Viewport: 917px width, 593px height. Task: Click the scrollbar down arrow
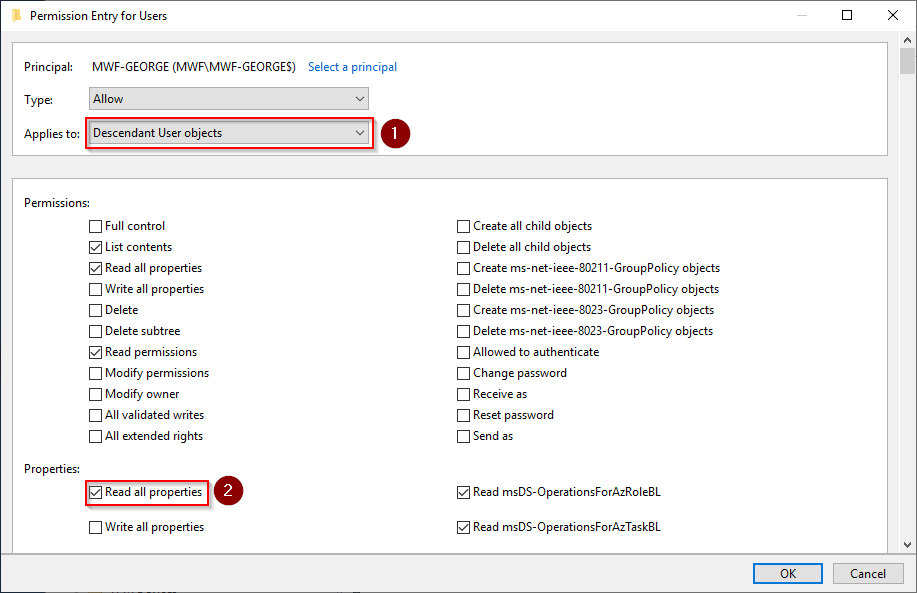(907, 544)
